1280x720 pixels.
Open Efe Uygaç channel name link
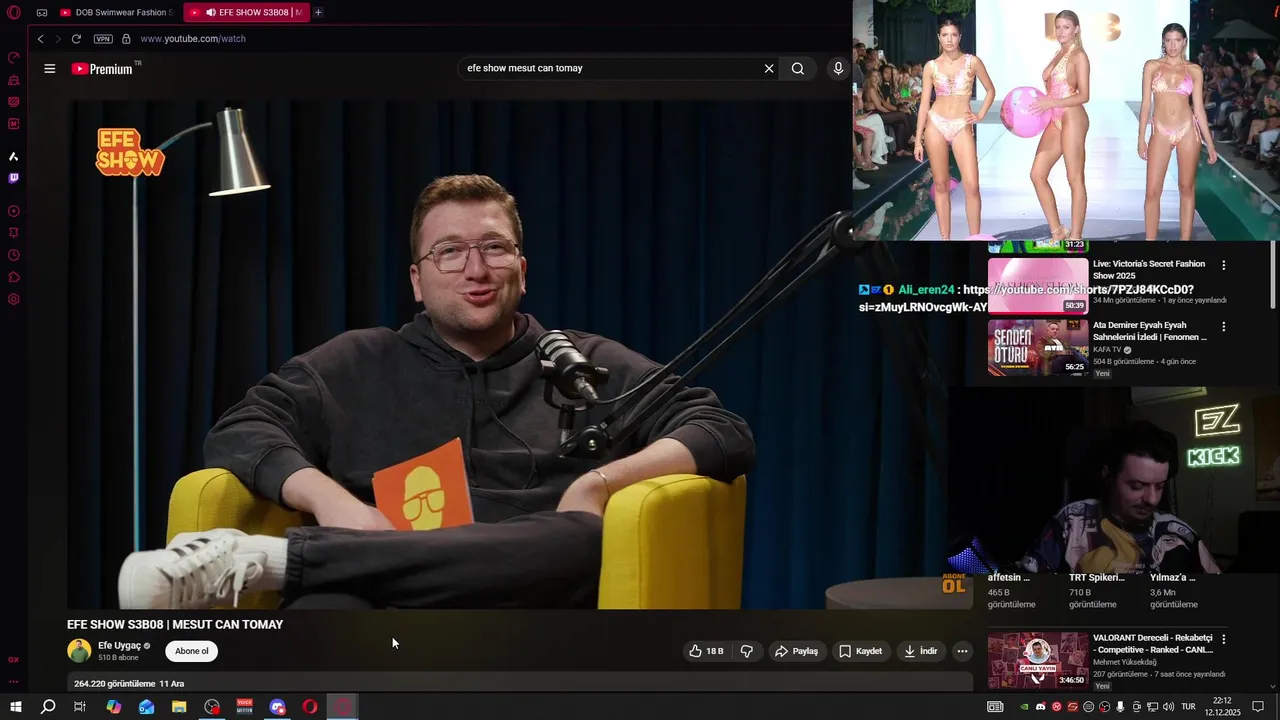pyautogui.click(x=119, y=646)
